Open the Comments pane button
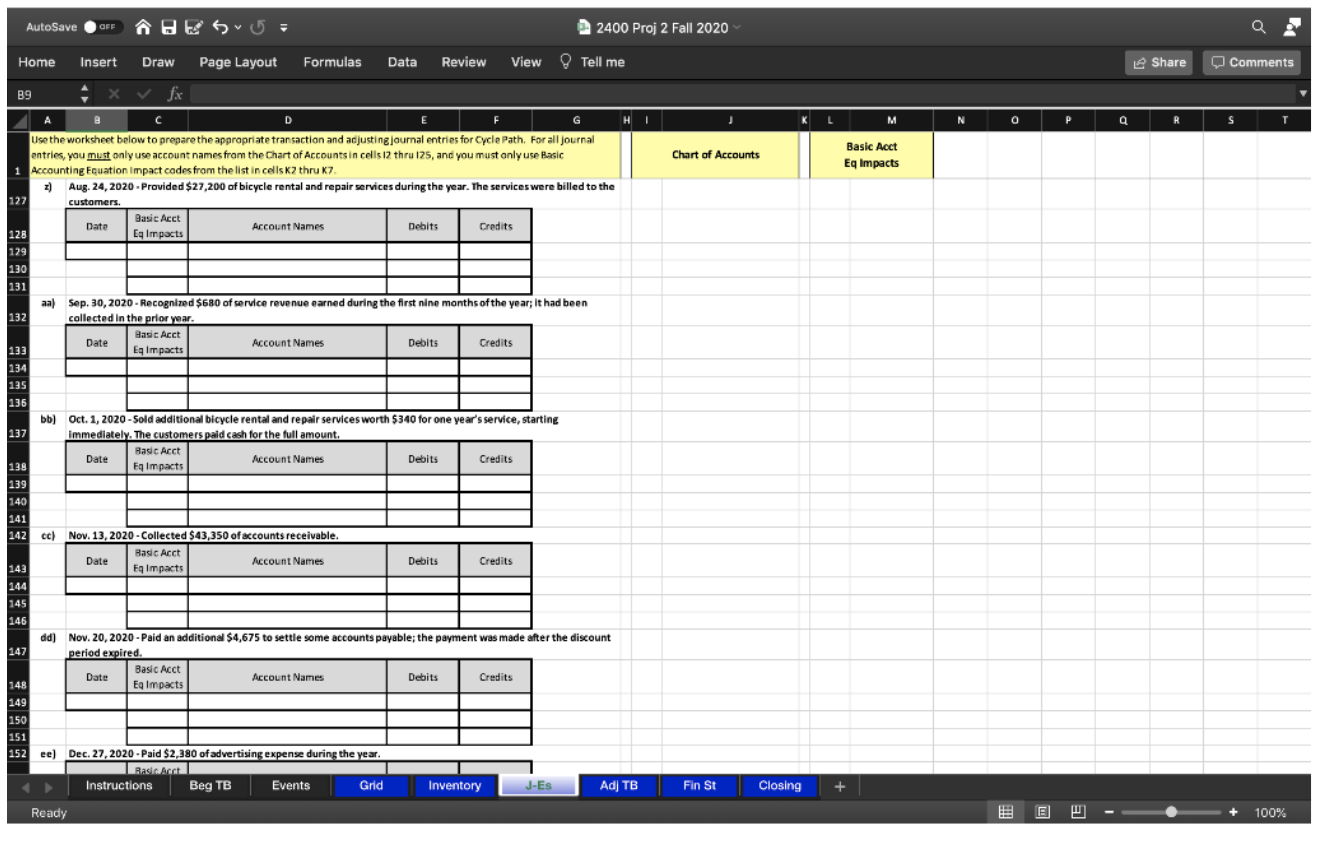This screenshot has height=846, width=1332. tap(1251, 62)
